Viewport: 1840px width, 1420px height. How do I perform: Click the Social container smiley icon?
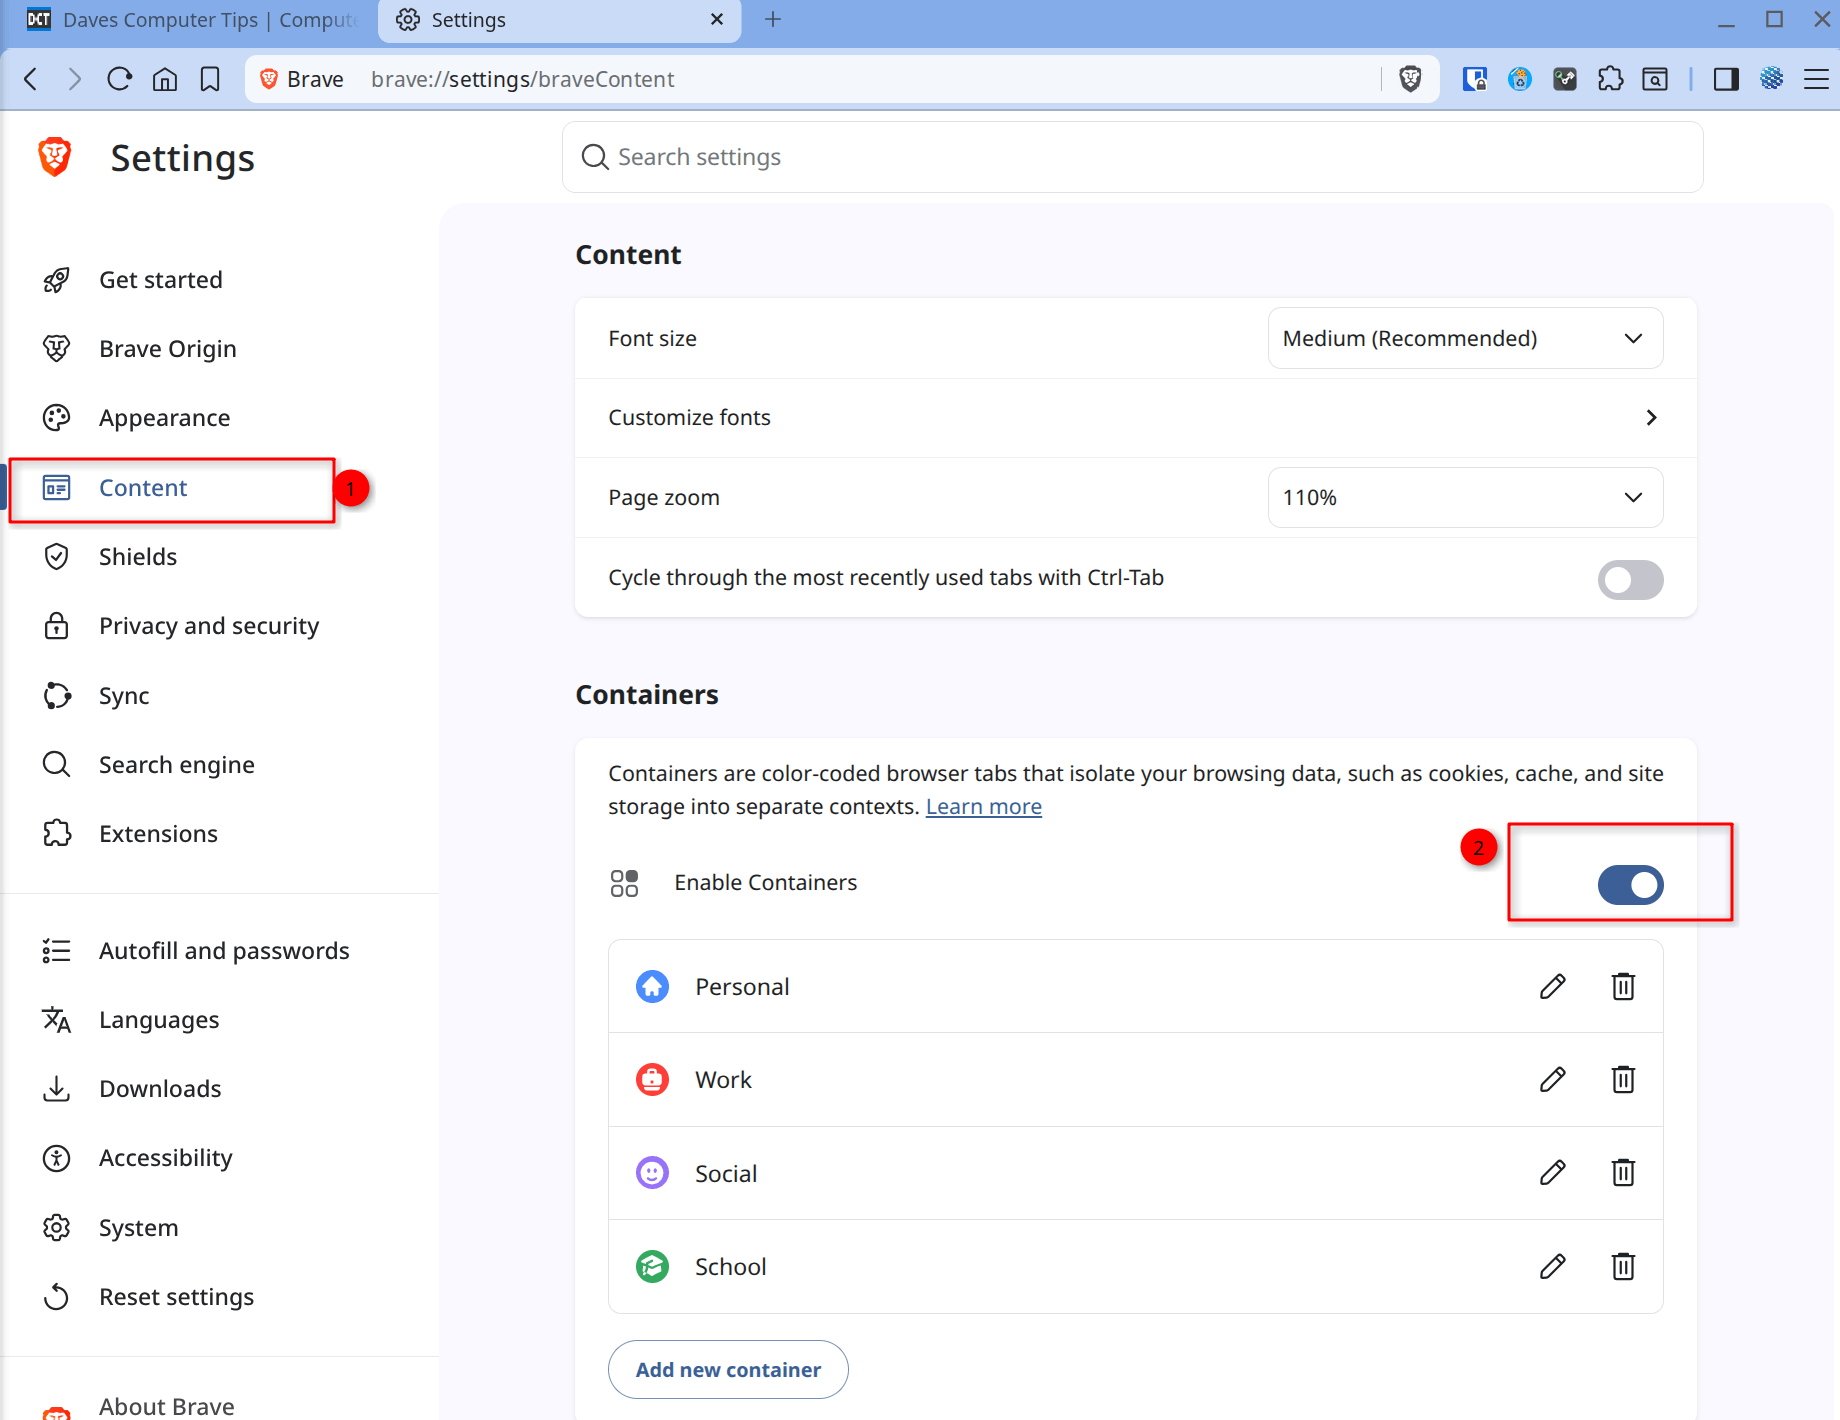point(652,1173)
